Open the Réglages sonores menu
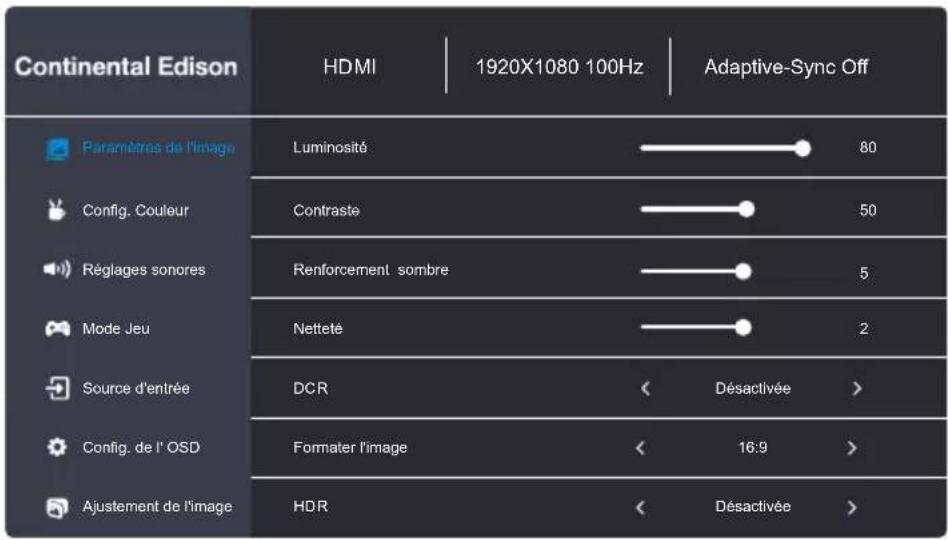 tap(144, 270)
